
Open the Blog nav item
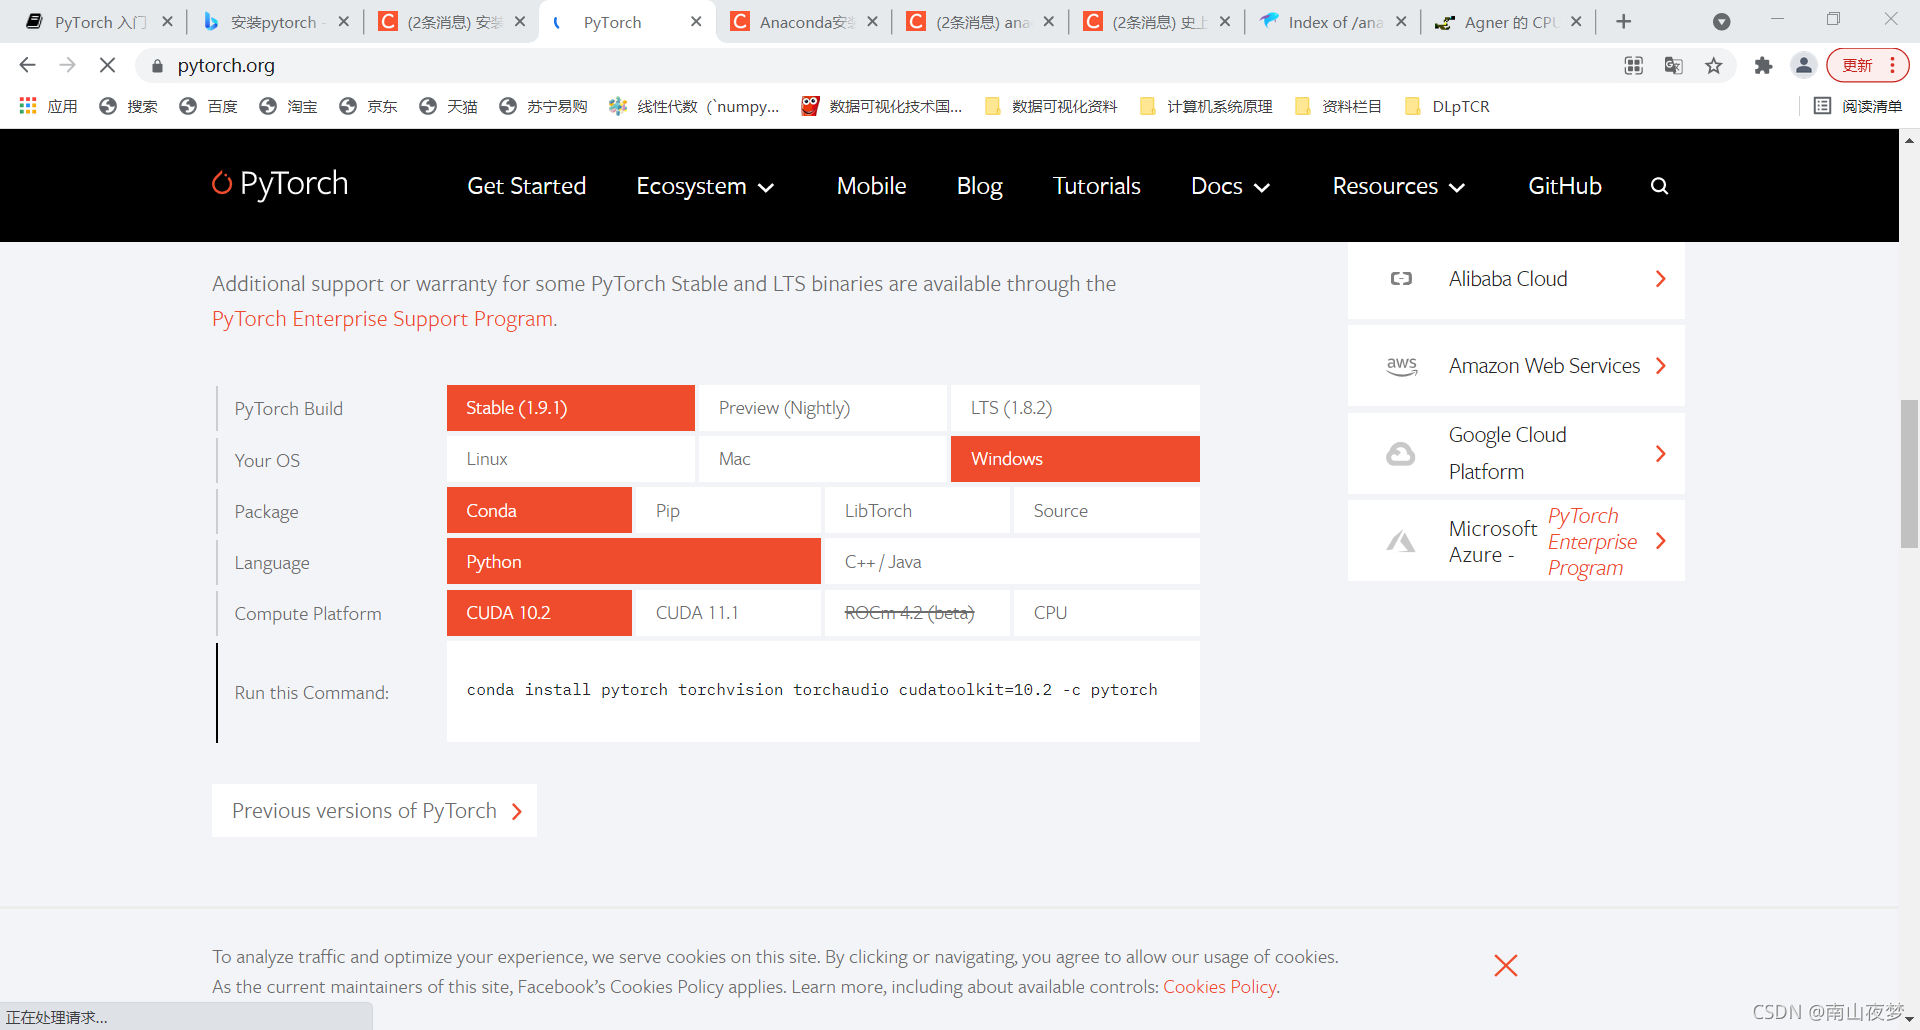979,186
